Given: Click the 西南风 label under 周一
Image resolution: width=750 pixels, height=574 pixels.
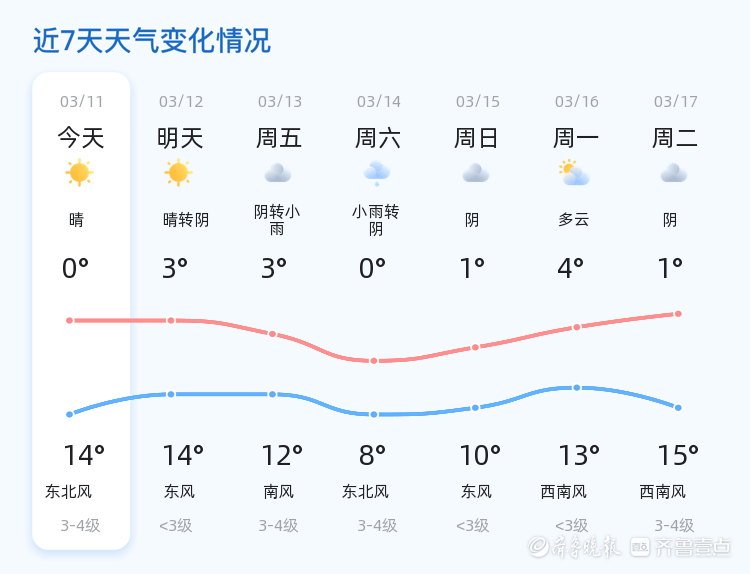Looking at the screenshot, I should click(564, 492).
